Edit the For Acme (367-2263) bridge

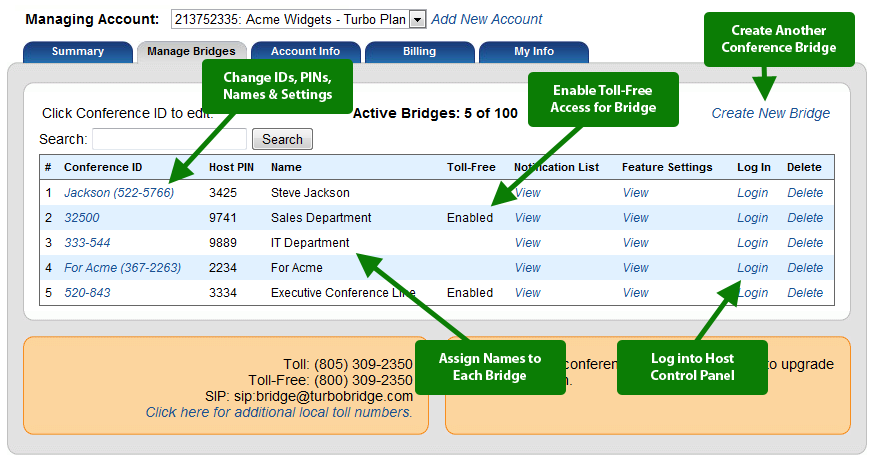point(121,268)
